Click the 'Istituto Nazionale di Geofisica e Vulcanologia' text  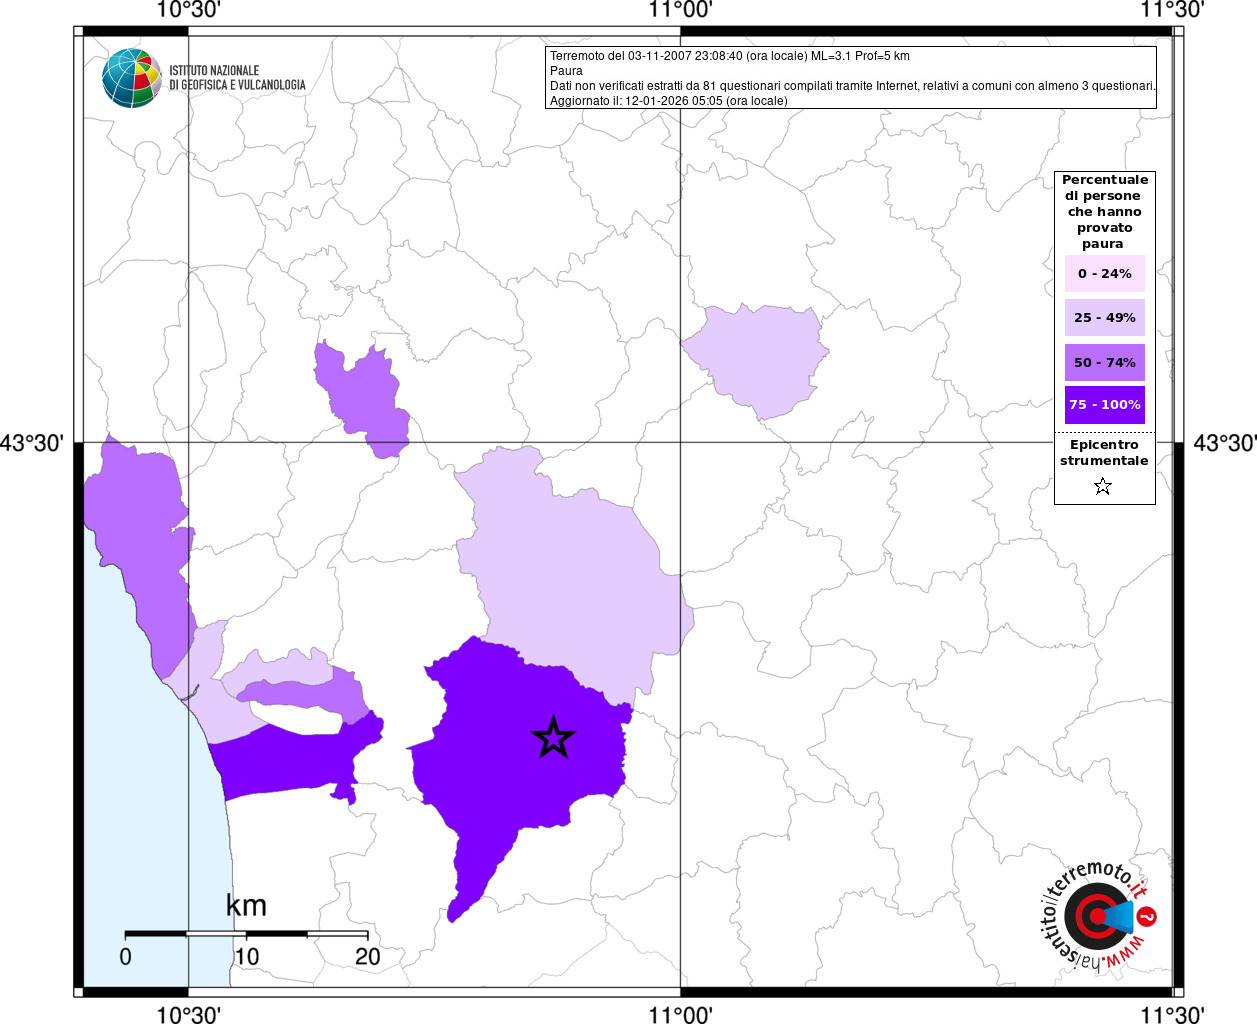[x=237, y=78]
